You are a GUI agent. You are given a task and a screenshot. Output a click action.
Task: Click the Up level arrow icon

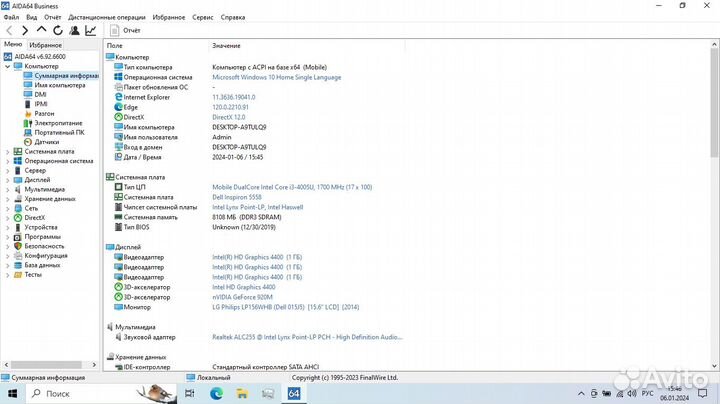click(41, 31)
